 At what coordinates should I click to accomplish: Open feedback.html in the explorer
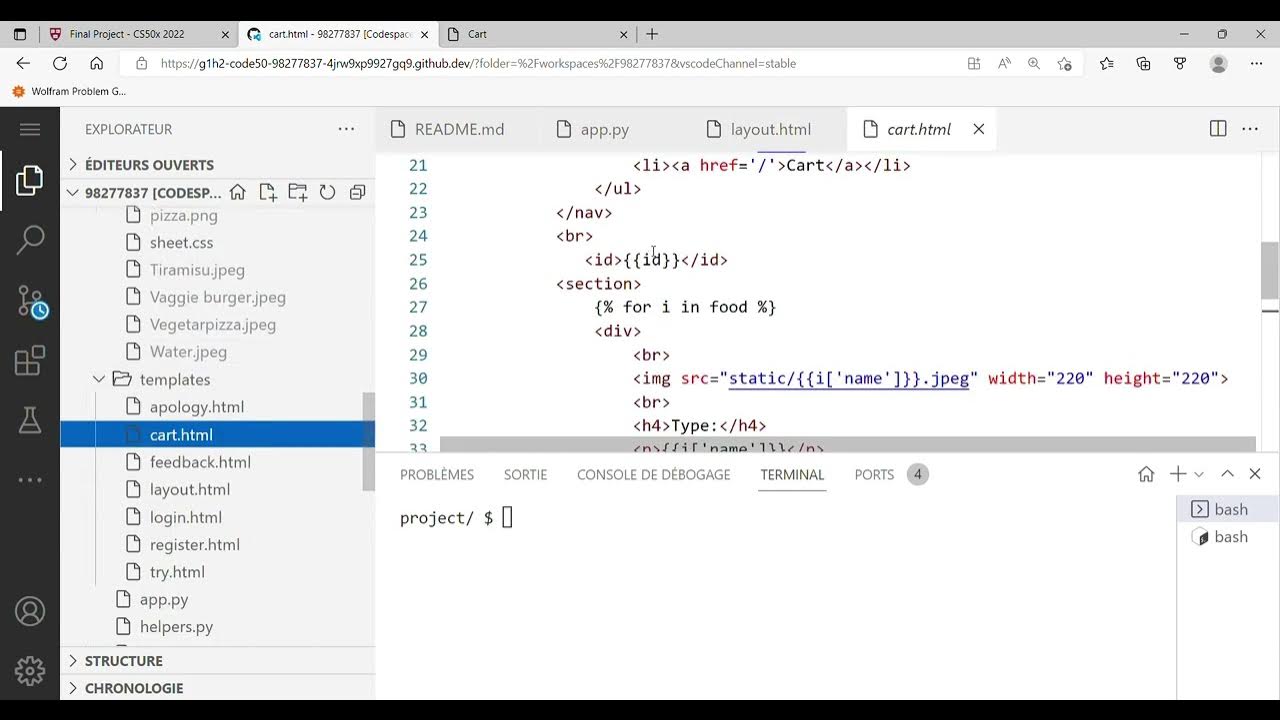click(200, 462)
